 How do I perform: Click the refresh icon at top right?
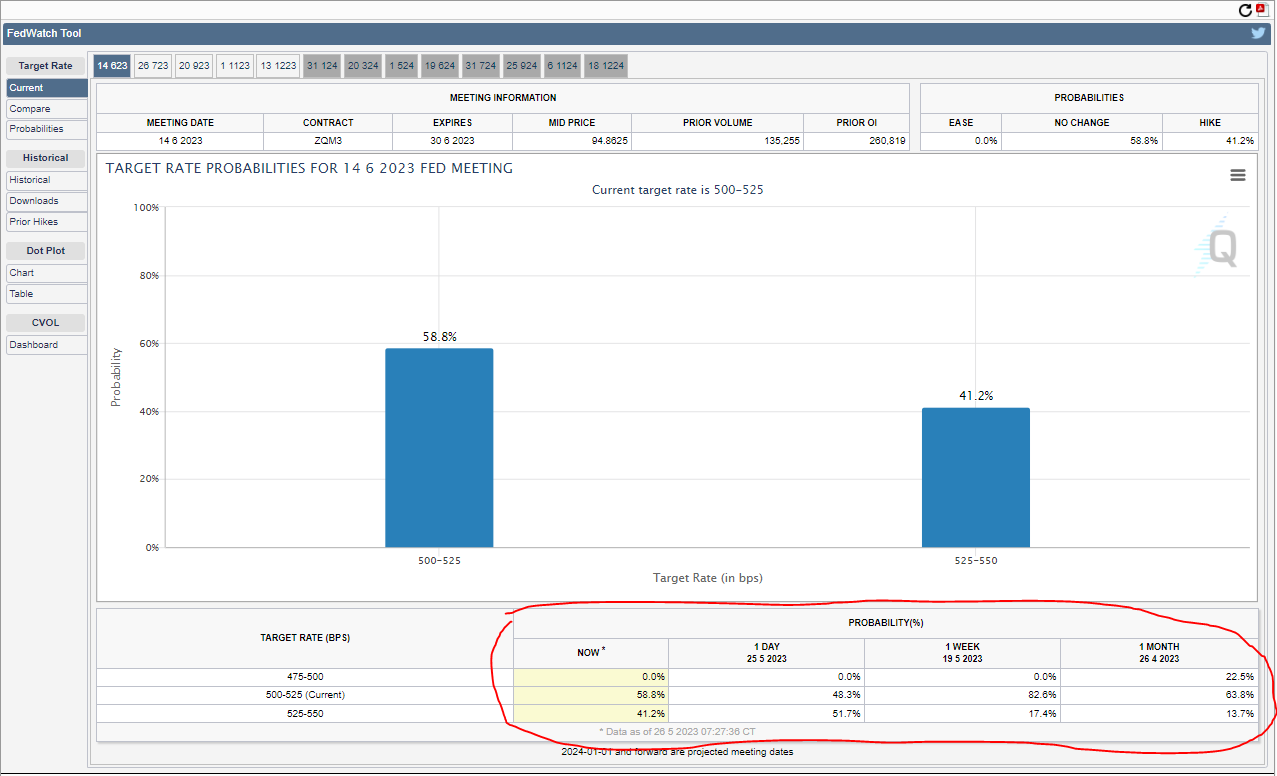click(x=1245, y=10)
